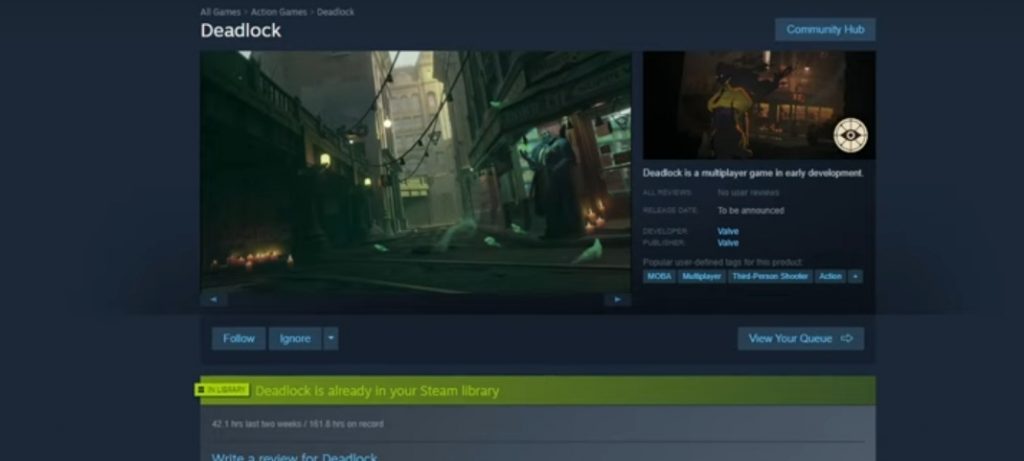Expand more tags with plus button
The width and height of the screenshot is (1024, 461).
[x=855, y=276]
